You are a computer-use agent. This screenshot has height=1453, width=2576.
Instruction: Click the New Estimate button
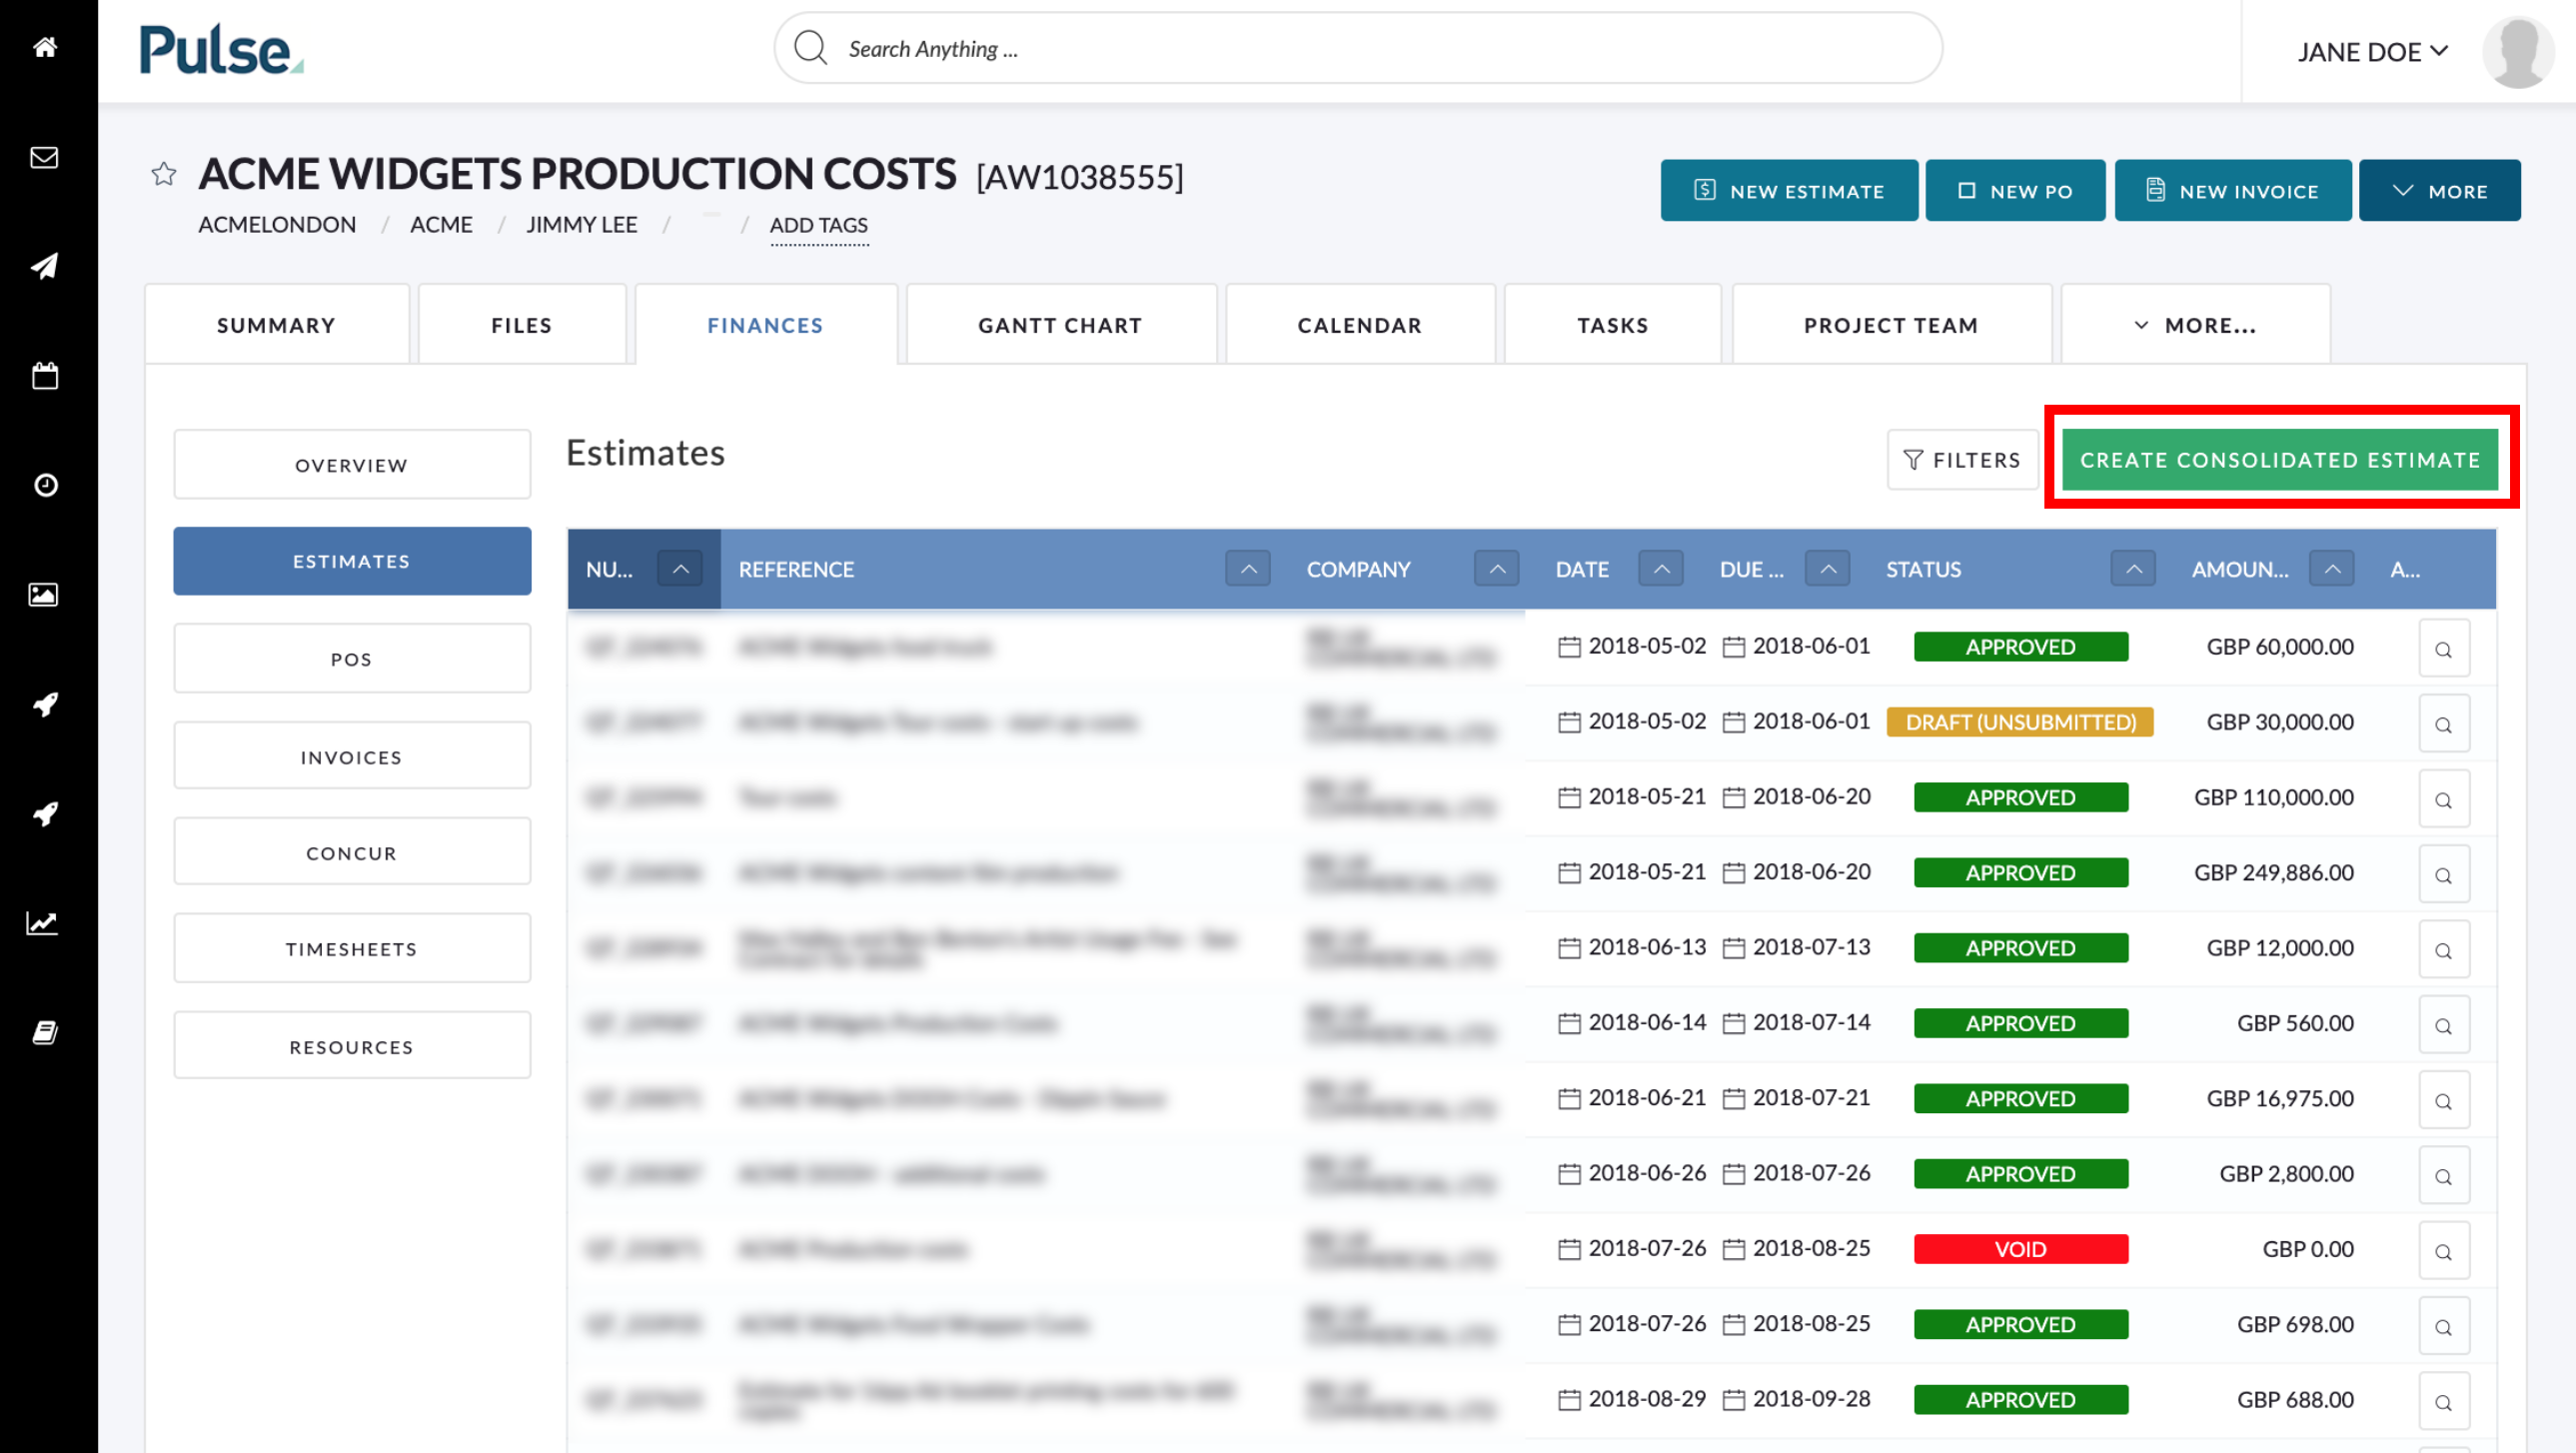1789,190
